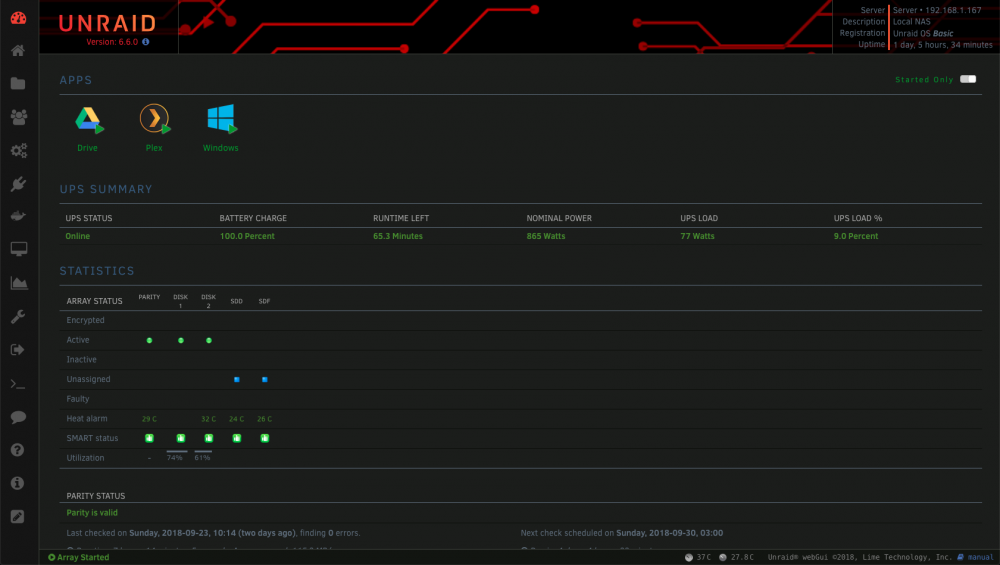Click Parity heat reading 29 C

click(149, 419)
